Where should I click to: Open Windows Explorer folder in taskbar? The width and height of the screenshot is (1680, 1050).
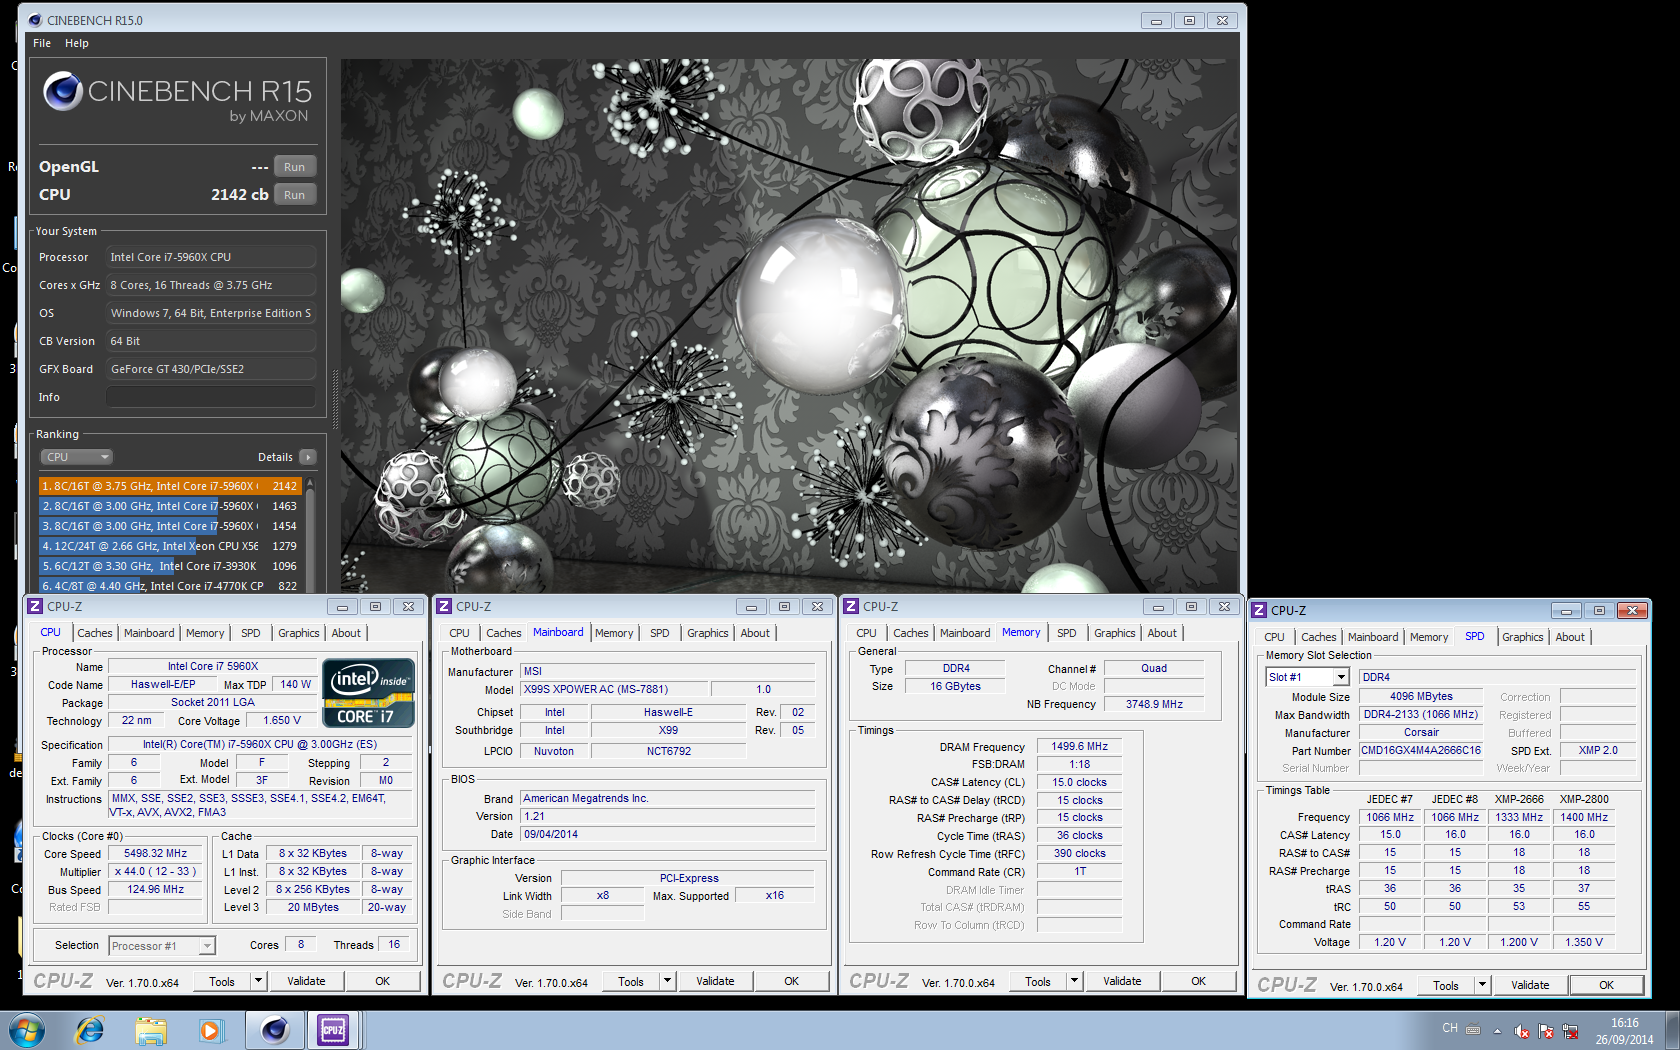coord(151,1030)
